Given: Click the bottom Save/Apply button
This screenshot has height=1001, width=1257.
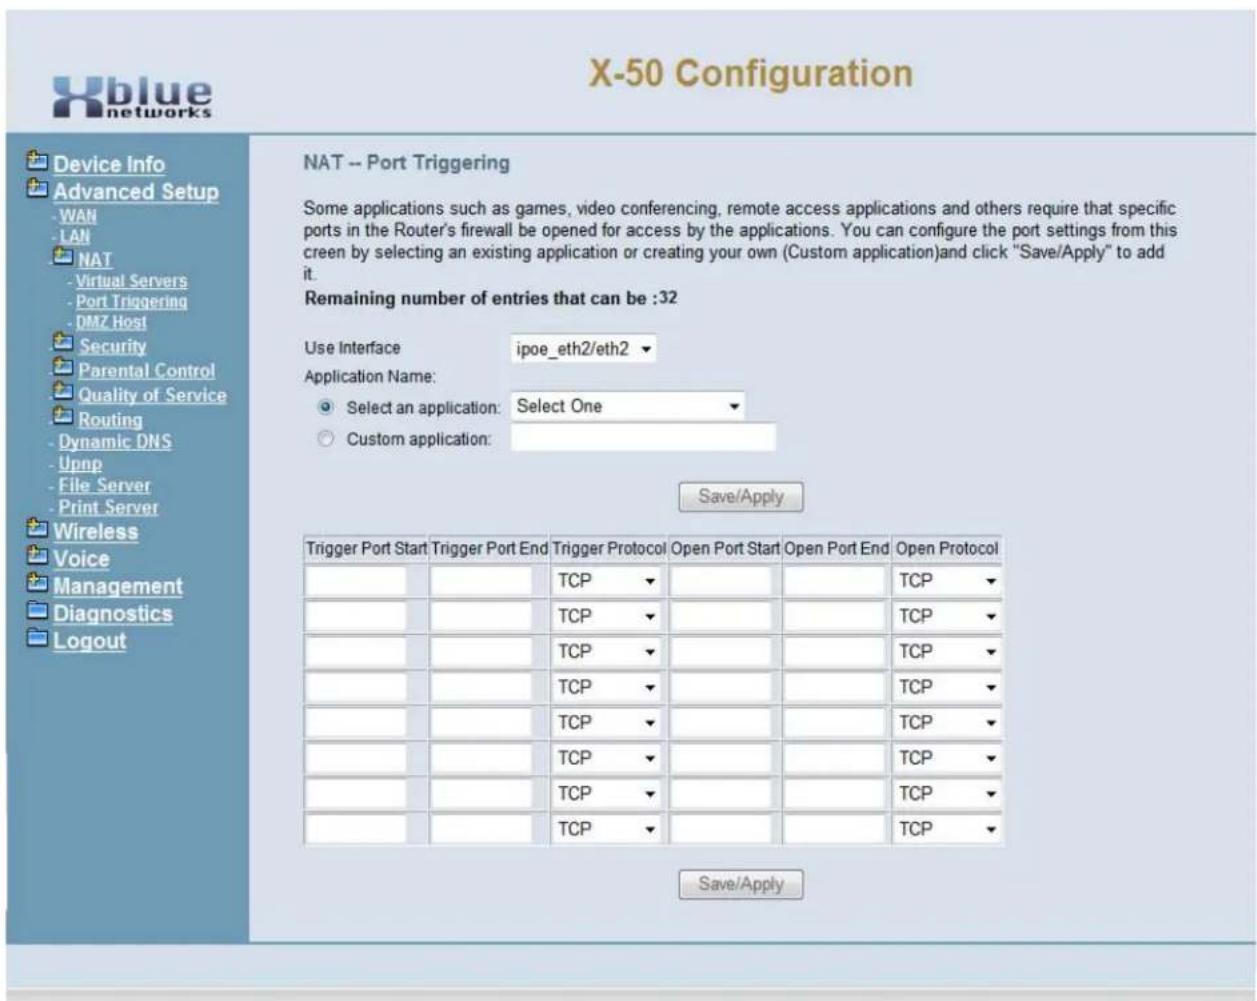Looking at the screenshot, I should click(x=741, y=885).
